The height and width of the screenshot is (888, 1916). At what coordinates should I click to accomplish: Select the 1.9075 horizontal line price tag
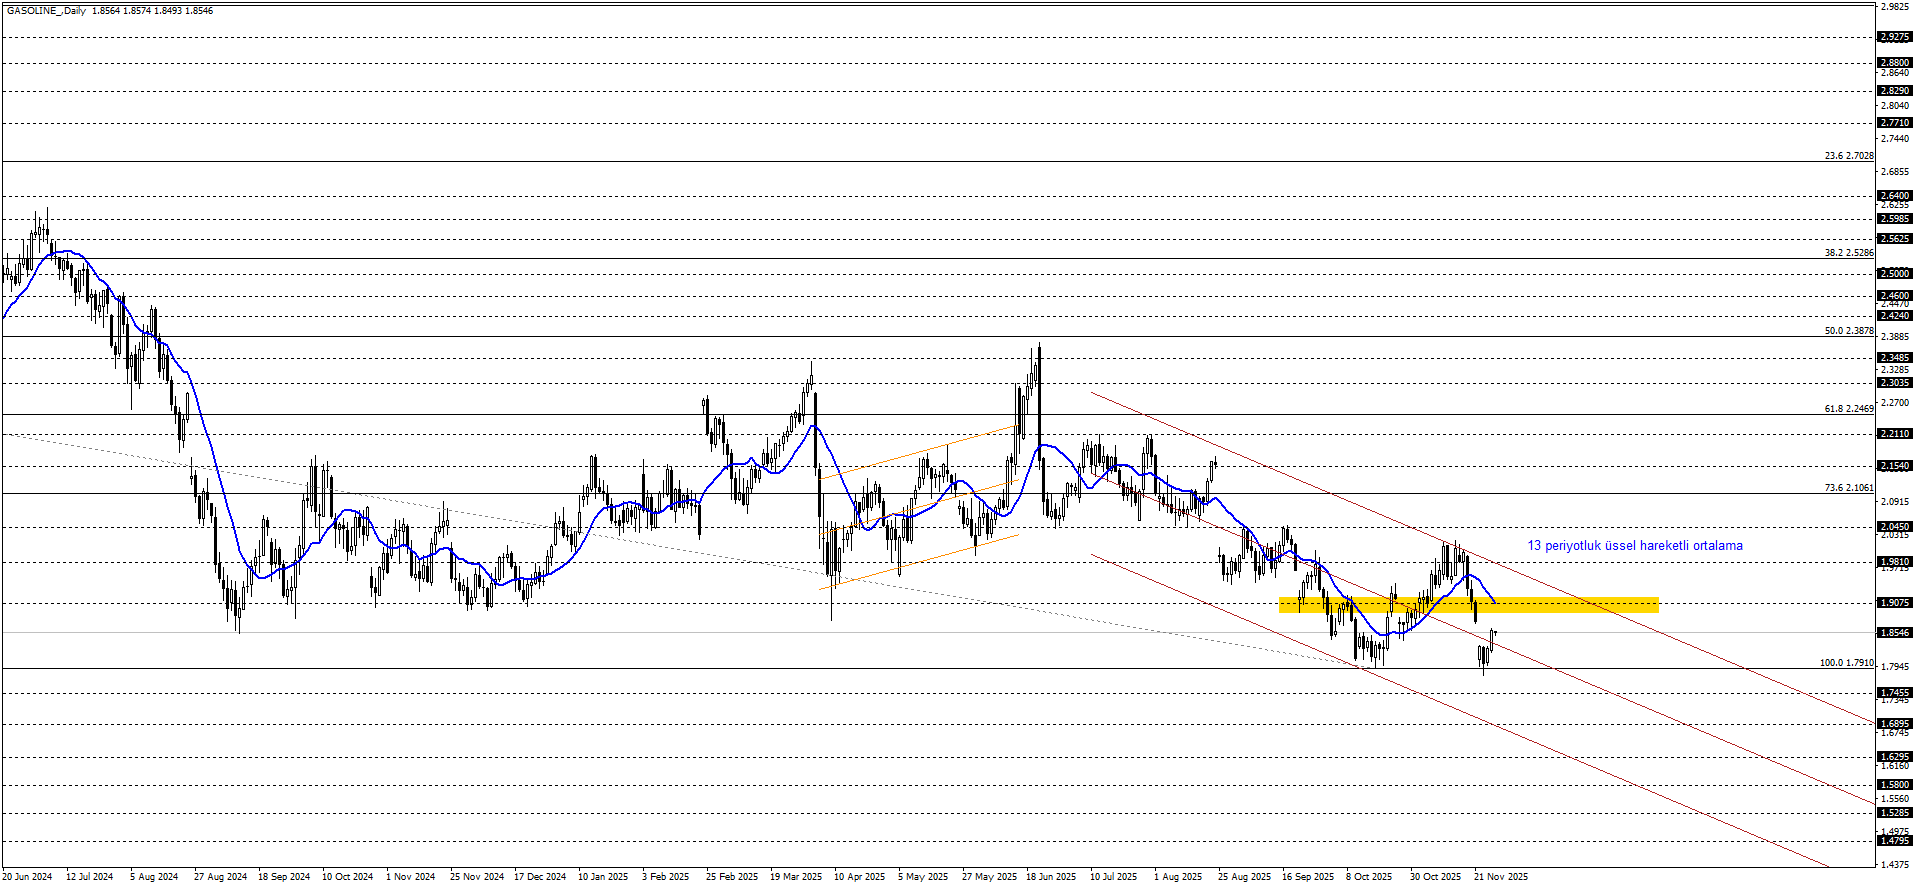(x=1895, y=603)
